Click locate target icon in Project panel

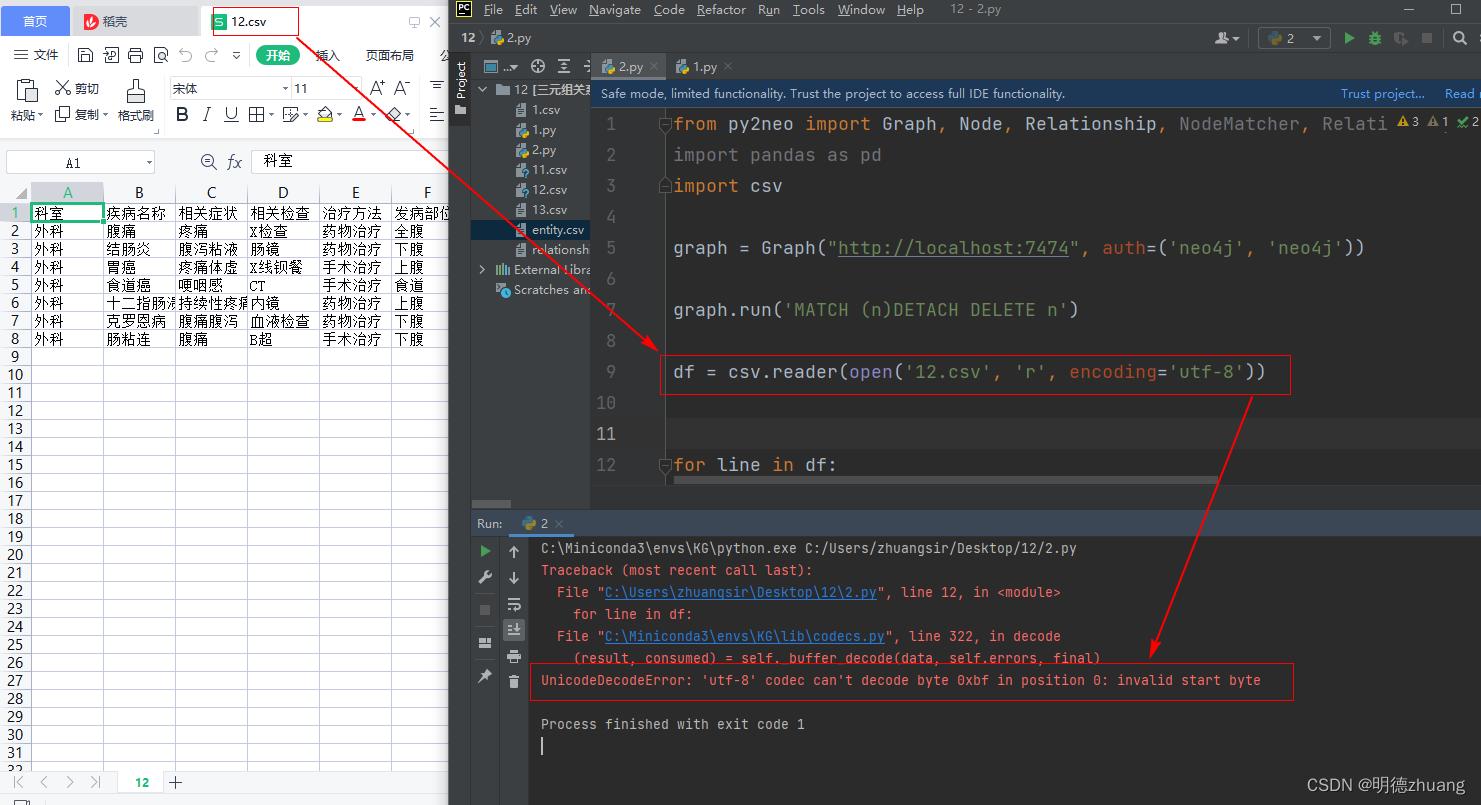click(538, 67)
